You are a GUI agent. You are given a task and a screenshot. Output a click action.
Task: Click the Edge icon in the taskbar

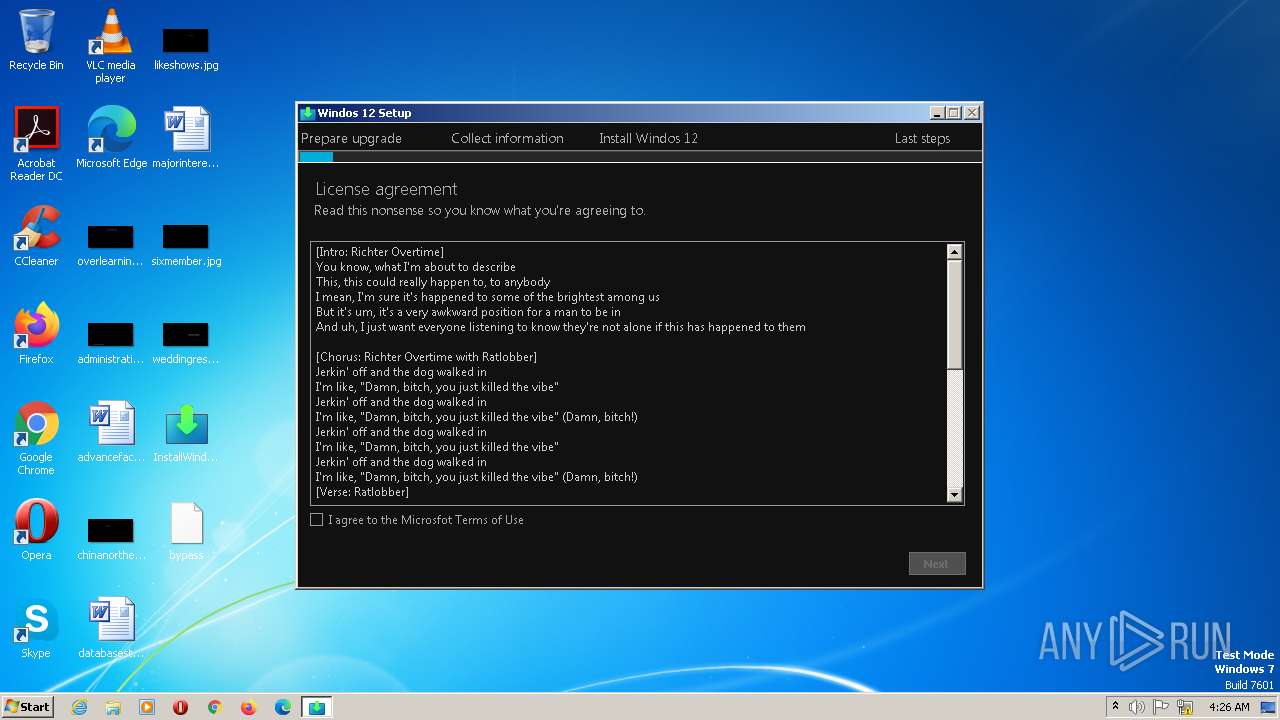pyautogui.click(x=282, y=707)
